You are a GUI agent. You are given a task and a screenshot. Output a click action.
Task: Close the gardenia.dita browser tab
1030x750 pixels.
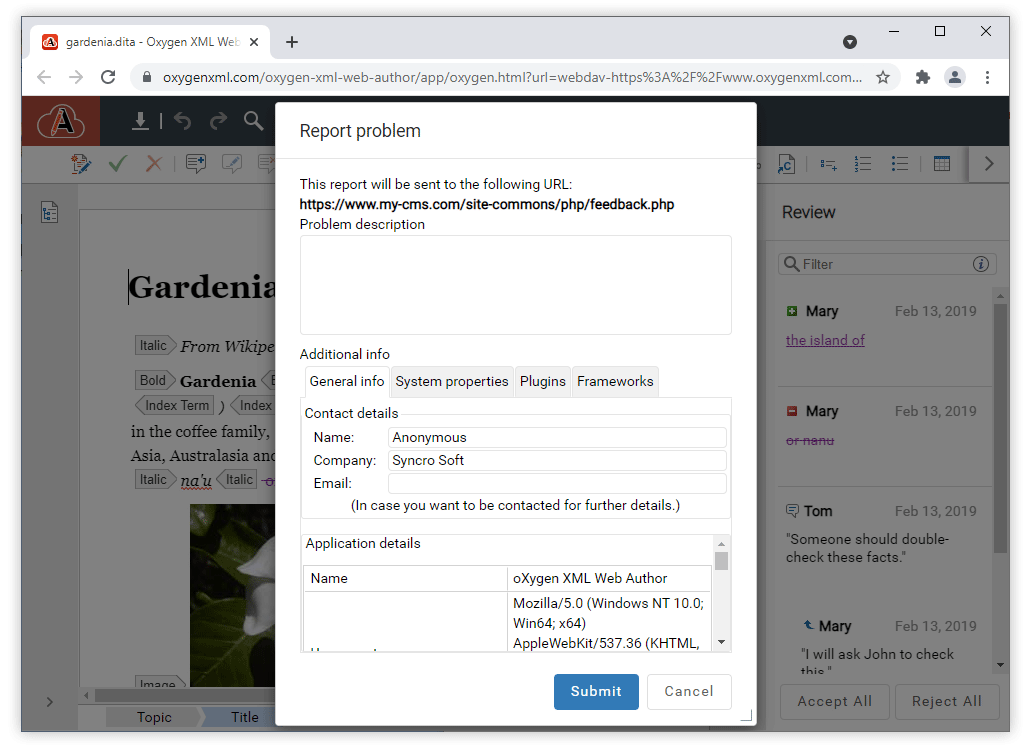click(x=254, y=42)
